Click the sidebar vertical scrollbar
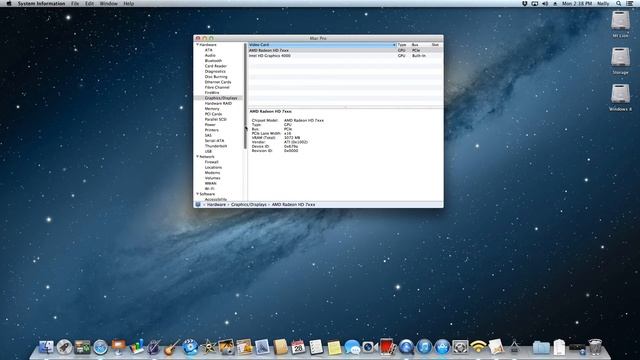640x360 pixels. [245, 96]
